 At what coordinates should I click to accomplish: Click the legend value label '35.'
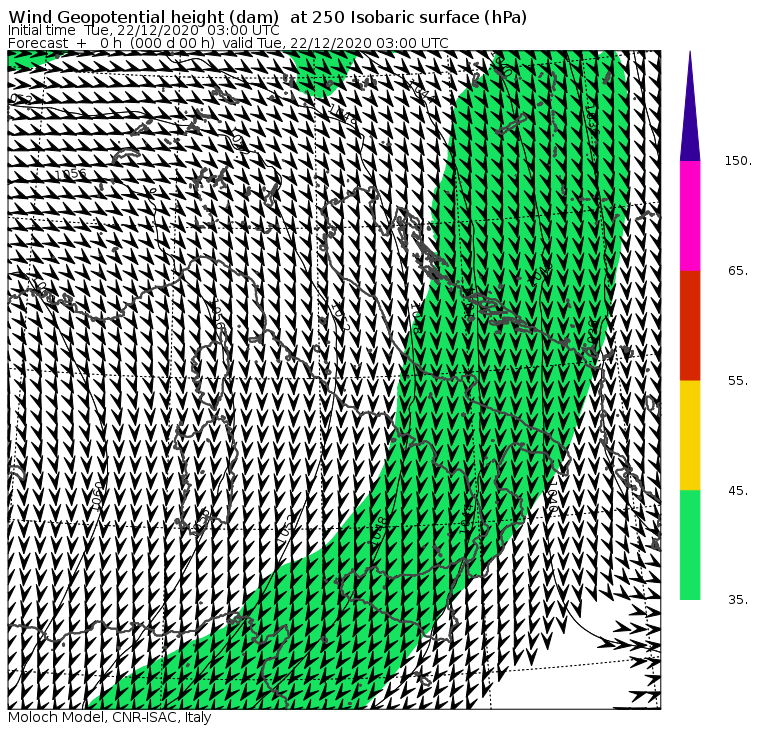coord(738,600)
